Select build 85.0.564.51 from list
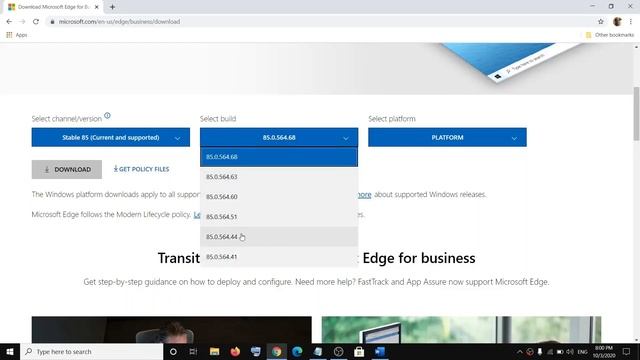The width and height of the screenshot is (640, 360). [279, 217]
